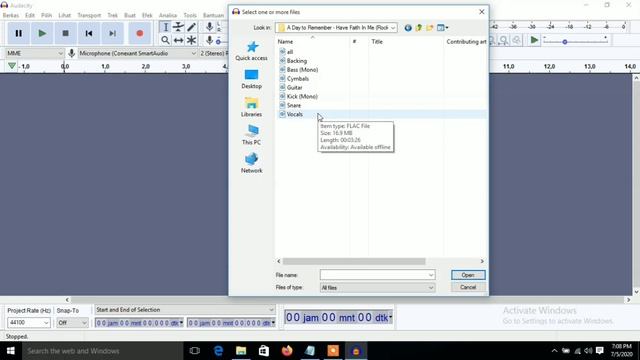Open Microsoft Edge from the taskbar
Screen dimensions: 640x360
pyautogui.click(x=218, y=351)
